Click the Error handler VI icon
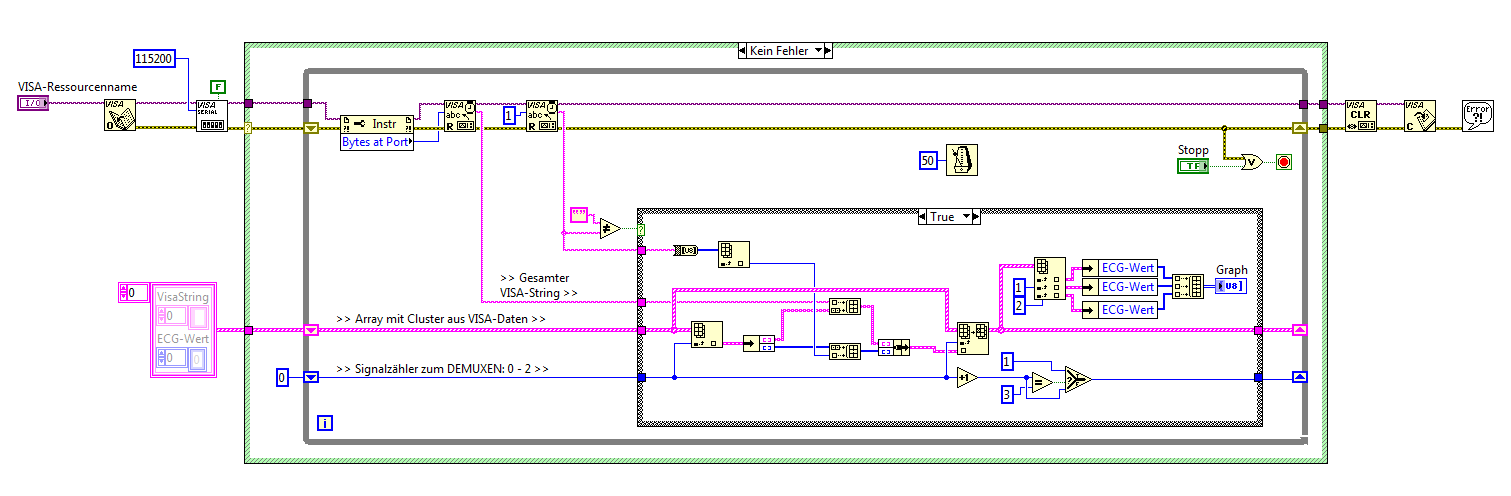 pos(1478,115)
